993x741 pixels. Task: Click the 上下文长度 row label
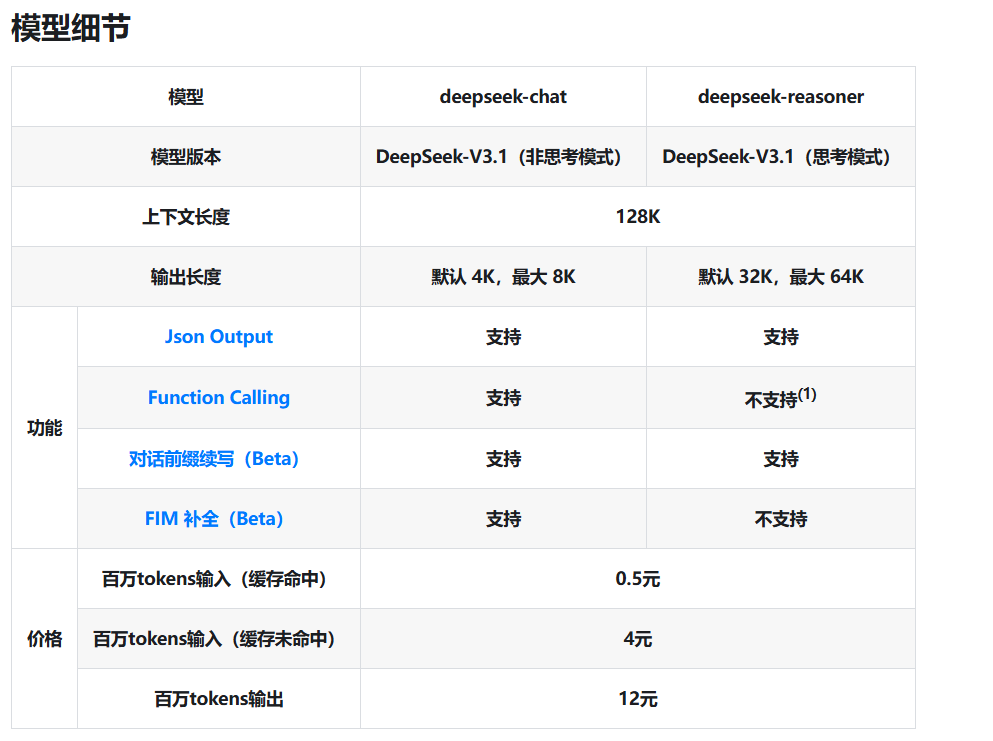click(x=186, y=217)
